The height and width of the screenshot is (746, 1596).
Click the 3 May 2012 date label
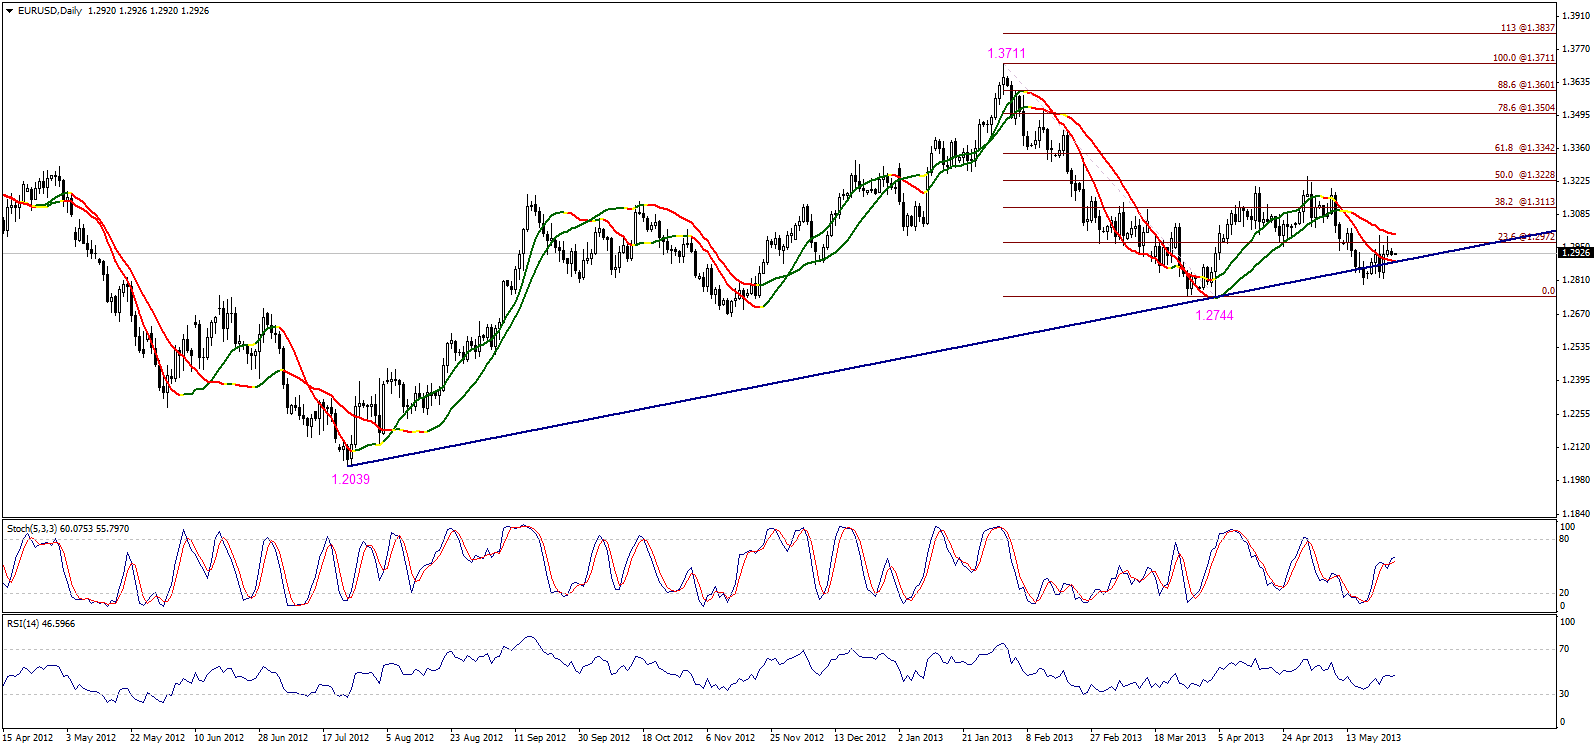click(x=91, y=738)
